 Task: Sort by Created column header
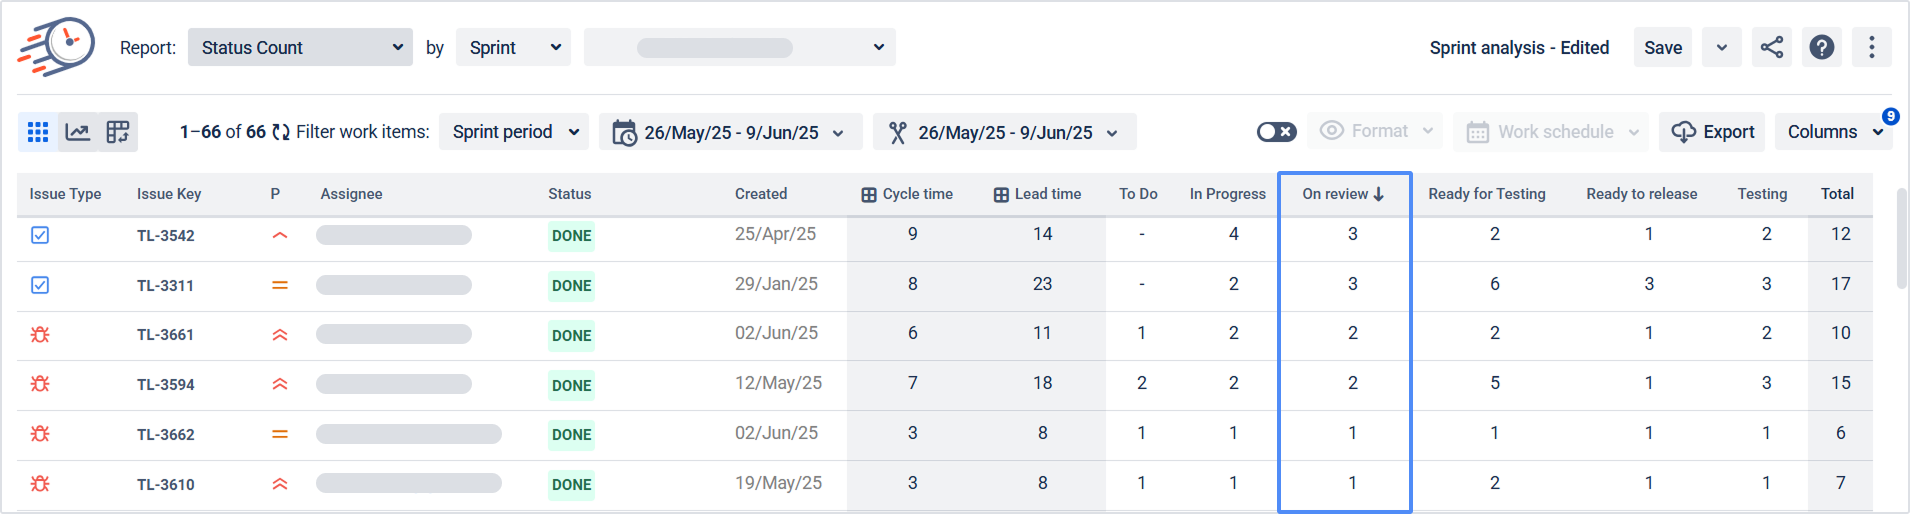[761, 194]
